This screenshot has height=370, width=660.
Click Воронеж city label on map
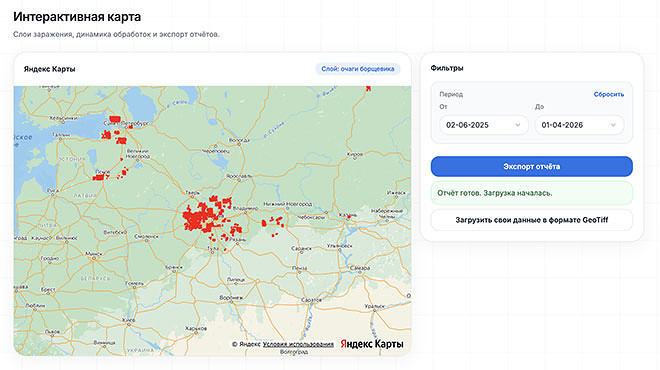pyautogui.click(x=231, y=298)
